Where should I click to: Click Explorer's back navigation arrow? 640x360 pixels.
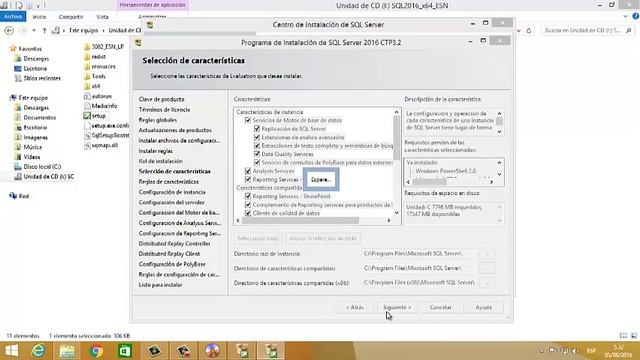tap(9, 31)
